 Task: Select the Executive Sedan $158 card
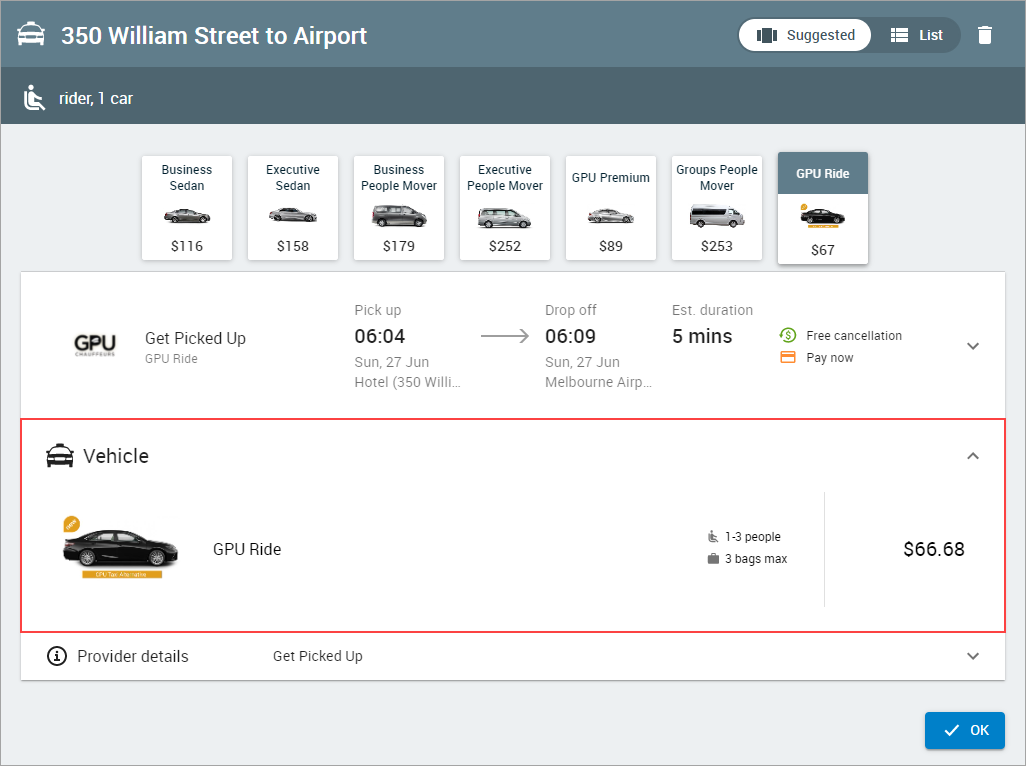tap(293, 208)
